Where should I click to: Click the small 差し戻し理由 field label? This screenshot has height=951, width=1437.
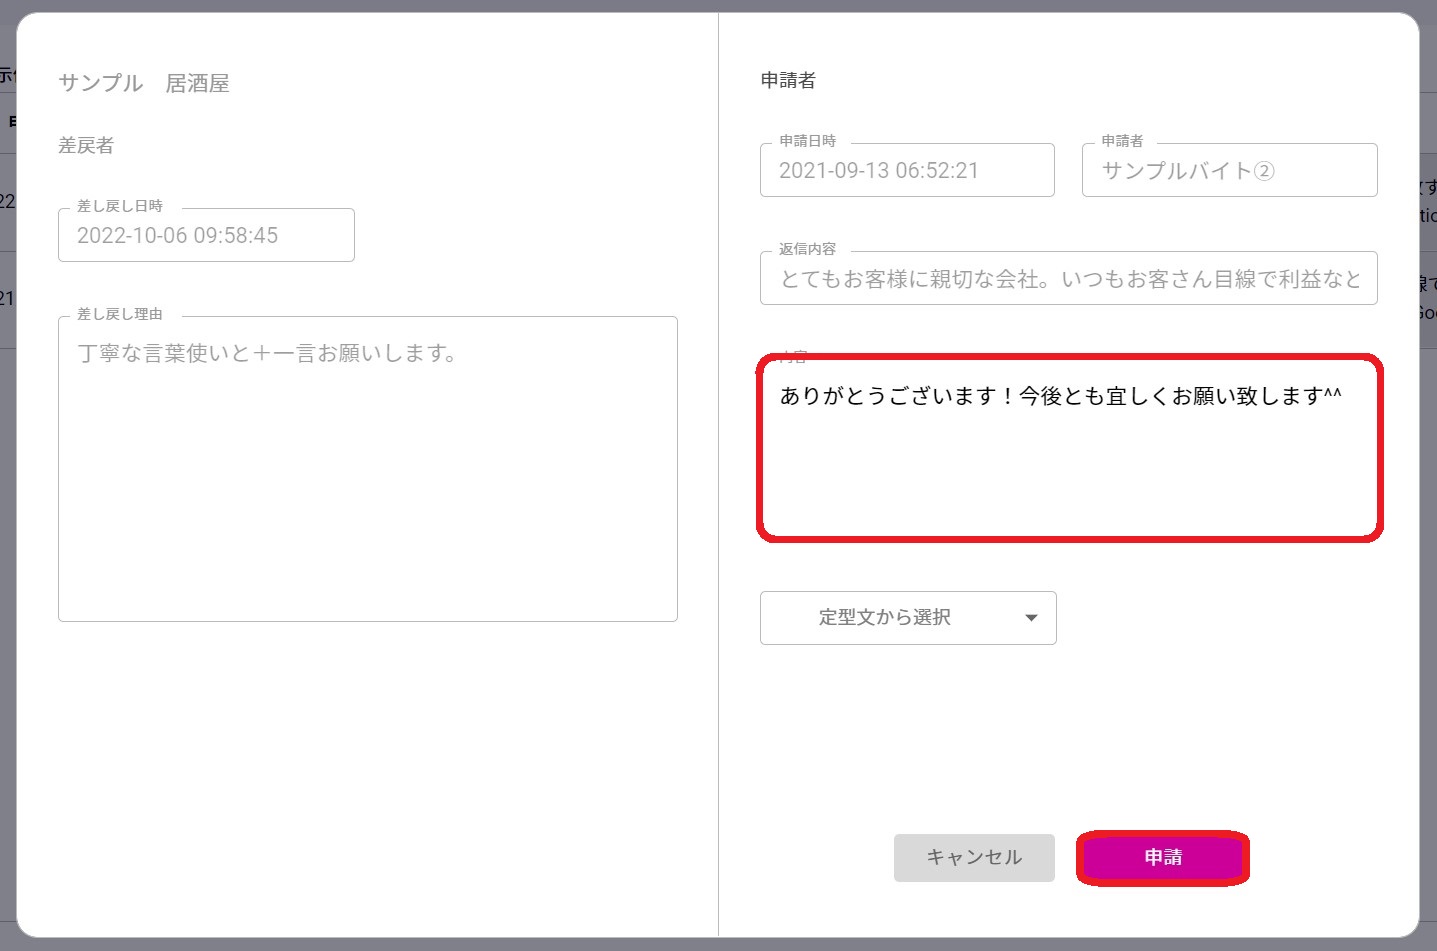point(120,314)
